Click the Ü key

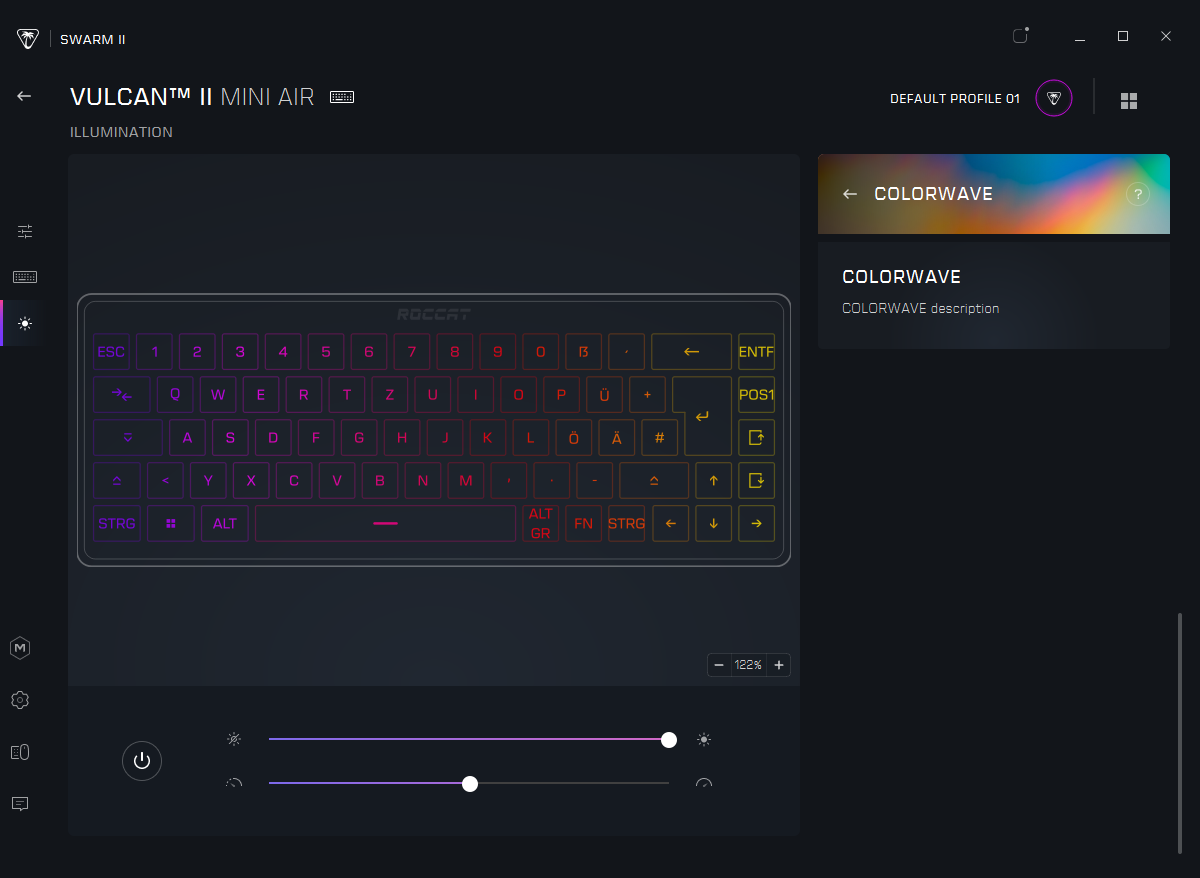click(x=604, y=395)
